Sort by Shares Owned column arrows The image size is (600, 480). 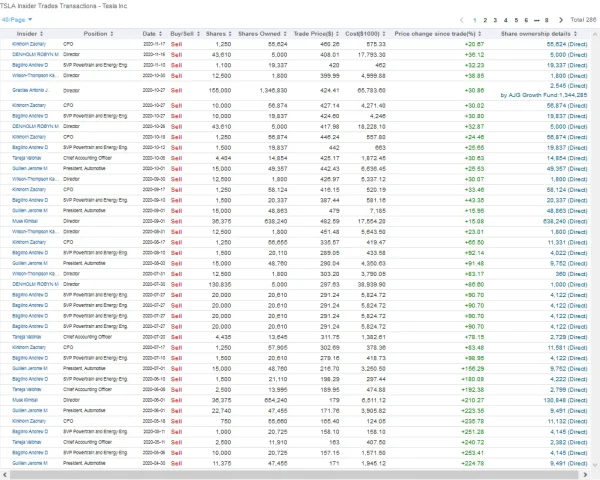[285, 34]
